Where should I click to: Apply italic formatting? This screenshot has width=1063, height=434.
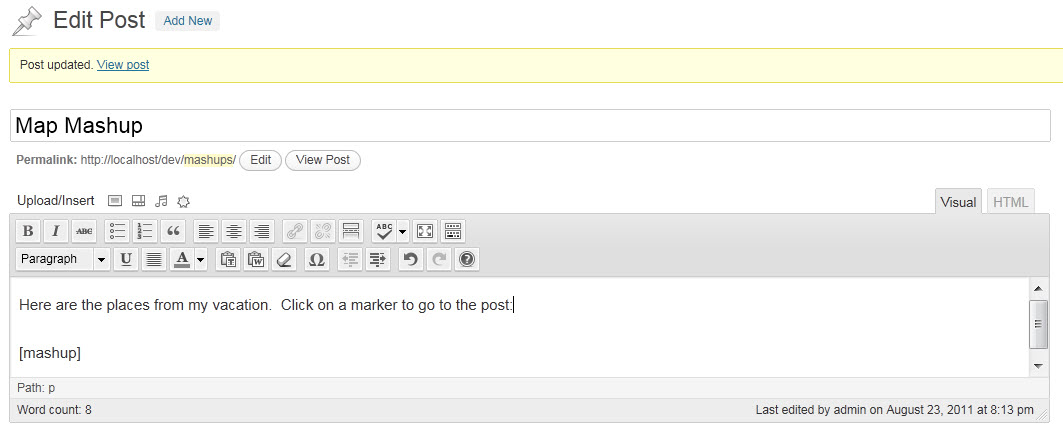pos(56,231)
